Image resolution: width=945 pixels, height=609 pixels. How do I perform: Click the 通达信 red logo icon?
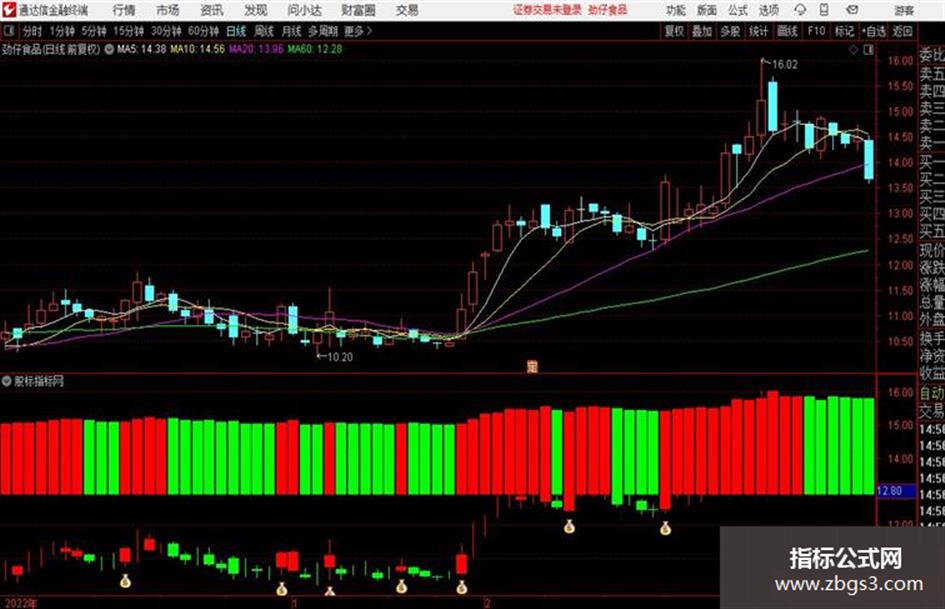click(9, 10)
